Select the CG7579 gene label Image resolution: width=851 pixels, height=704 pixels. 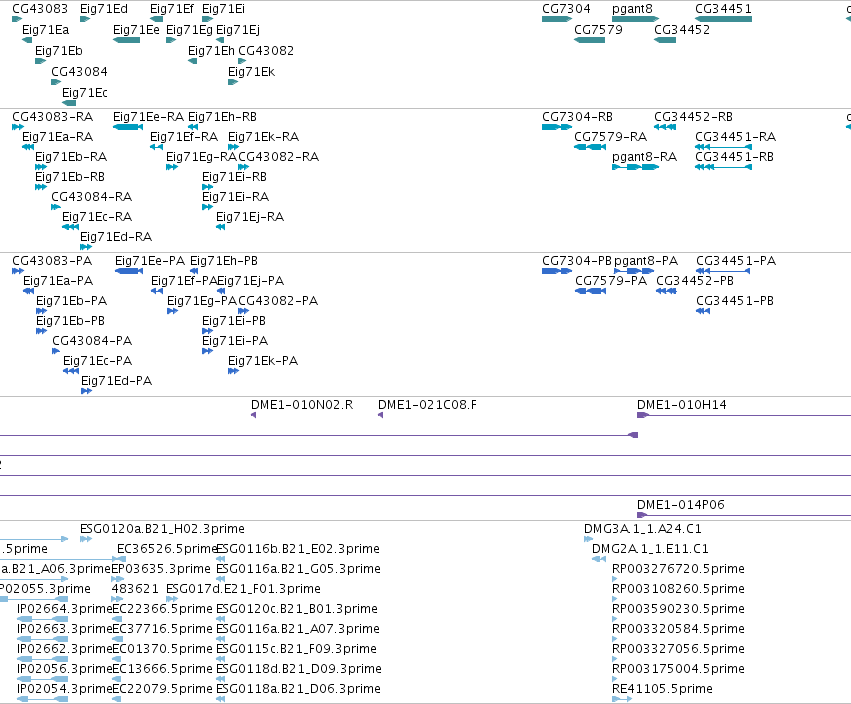pos(598,30)
